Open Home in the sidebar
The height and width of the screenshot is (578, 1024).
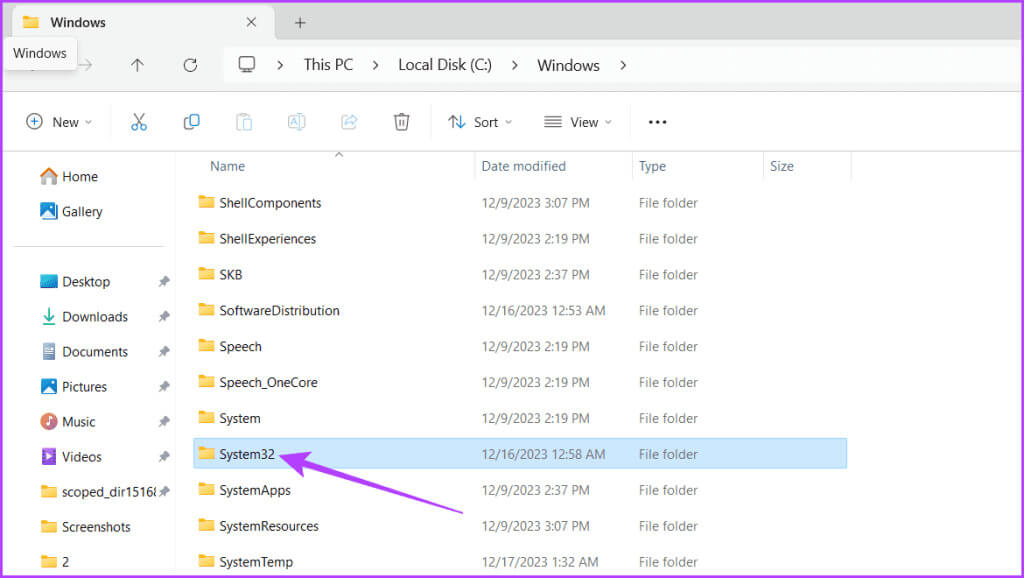[x=69, y=176]
